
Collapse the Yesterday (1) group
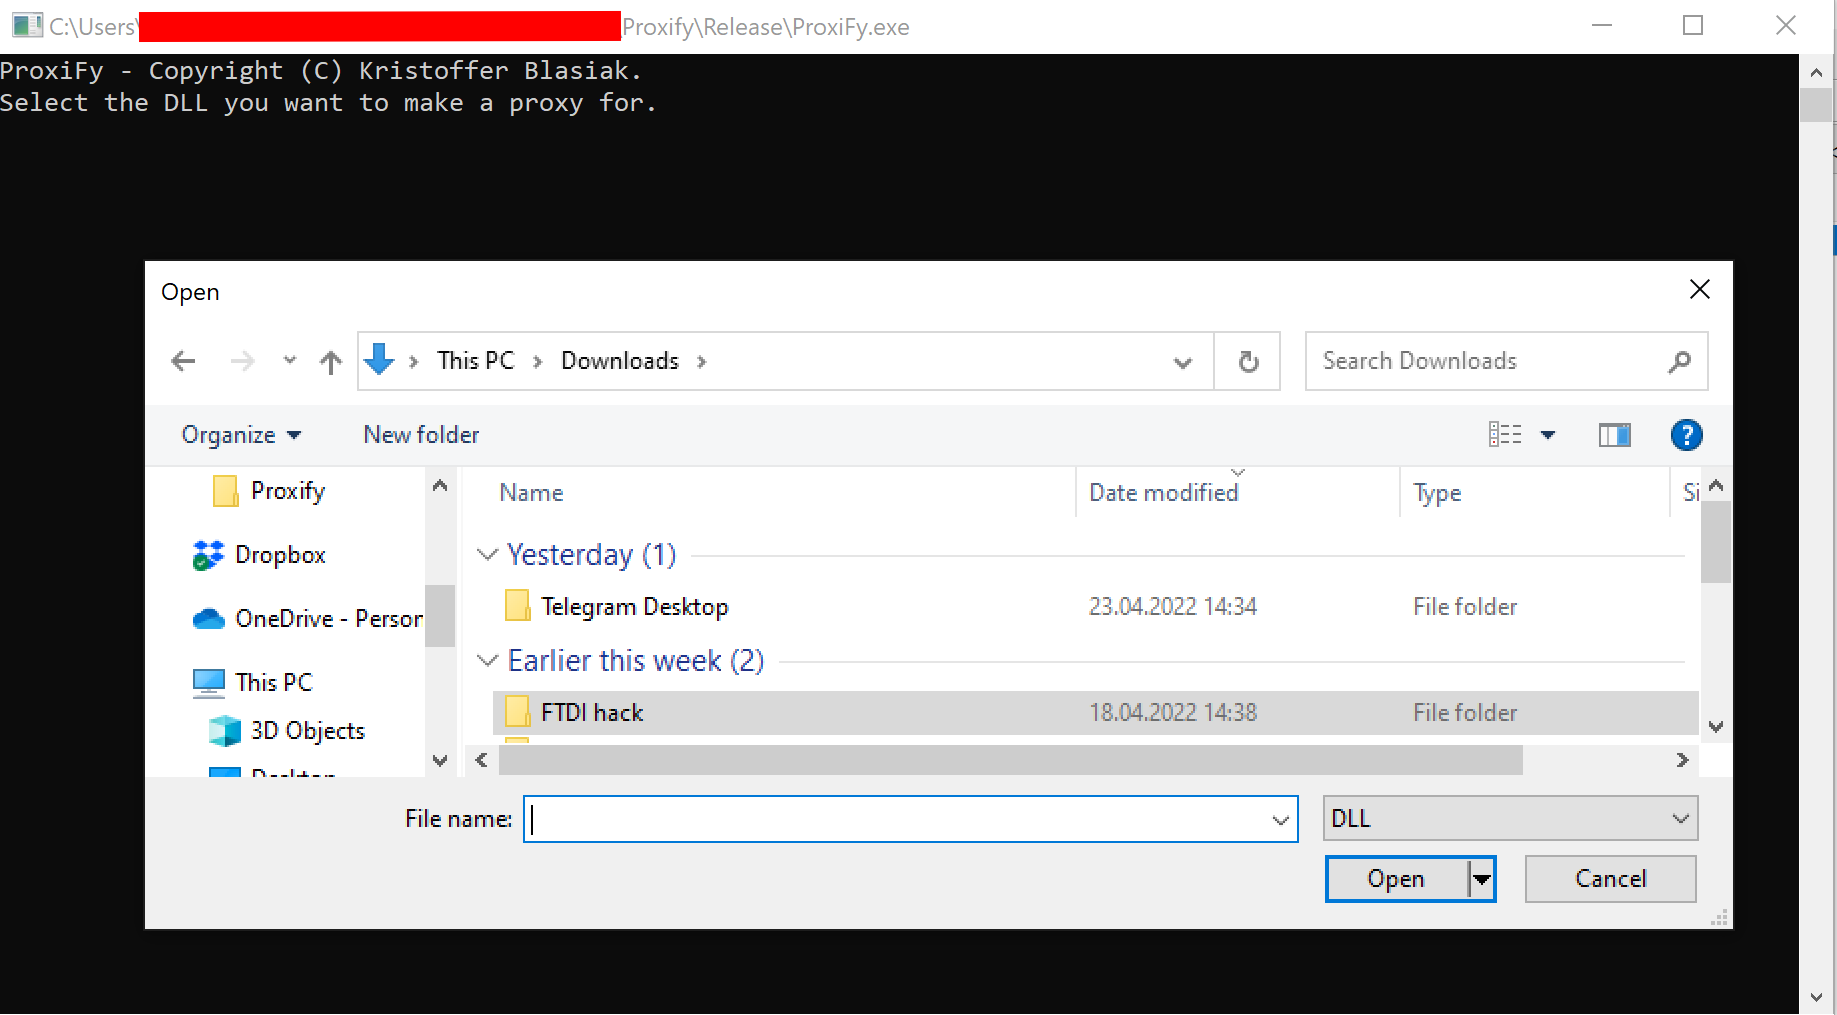coord(487,554)
